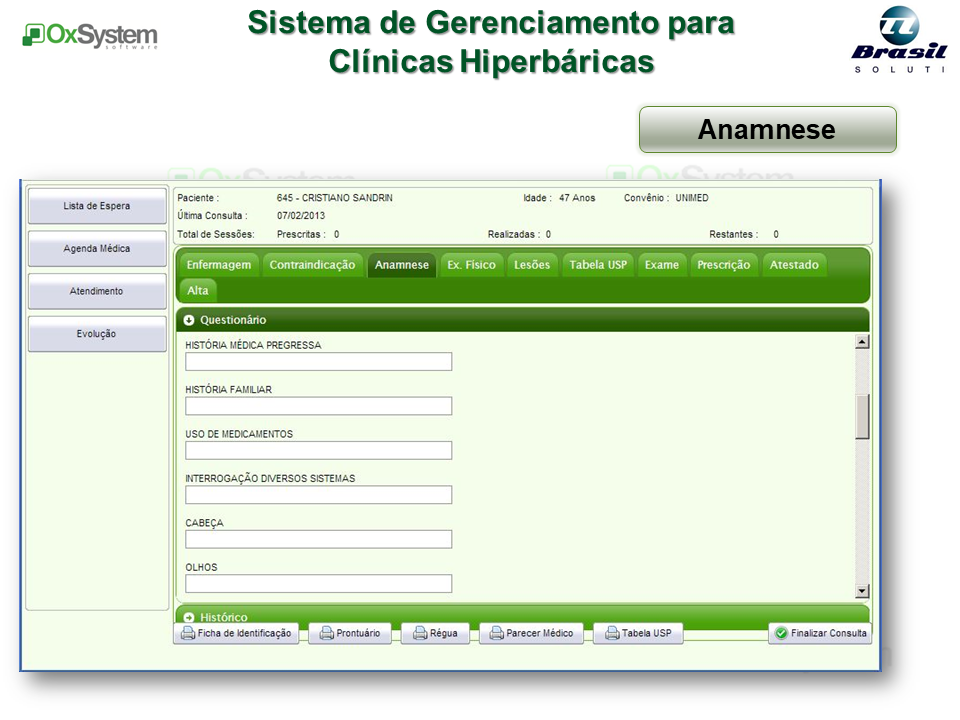Open Lista de Espera in sidebar
The width and height of the screenshot is (960, 720).
coord(97,206)
